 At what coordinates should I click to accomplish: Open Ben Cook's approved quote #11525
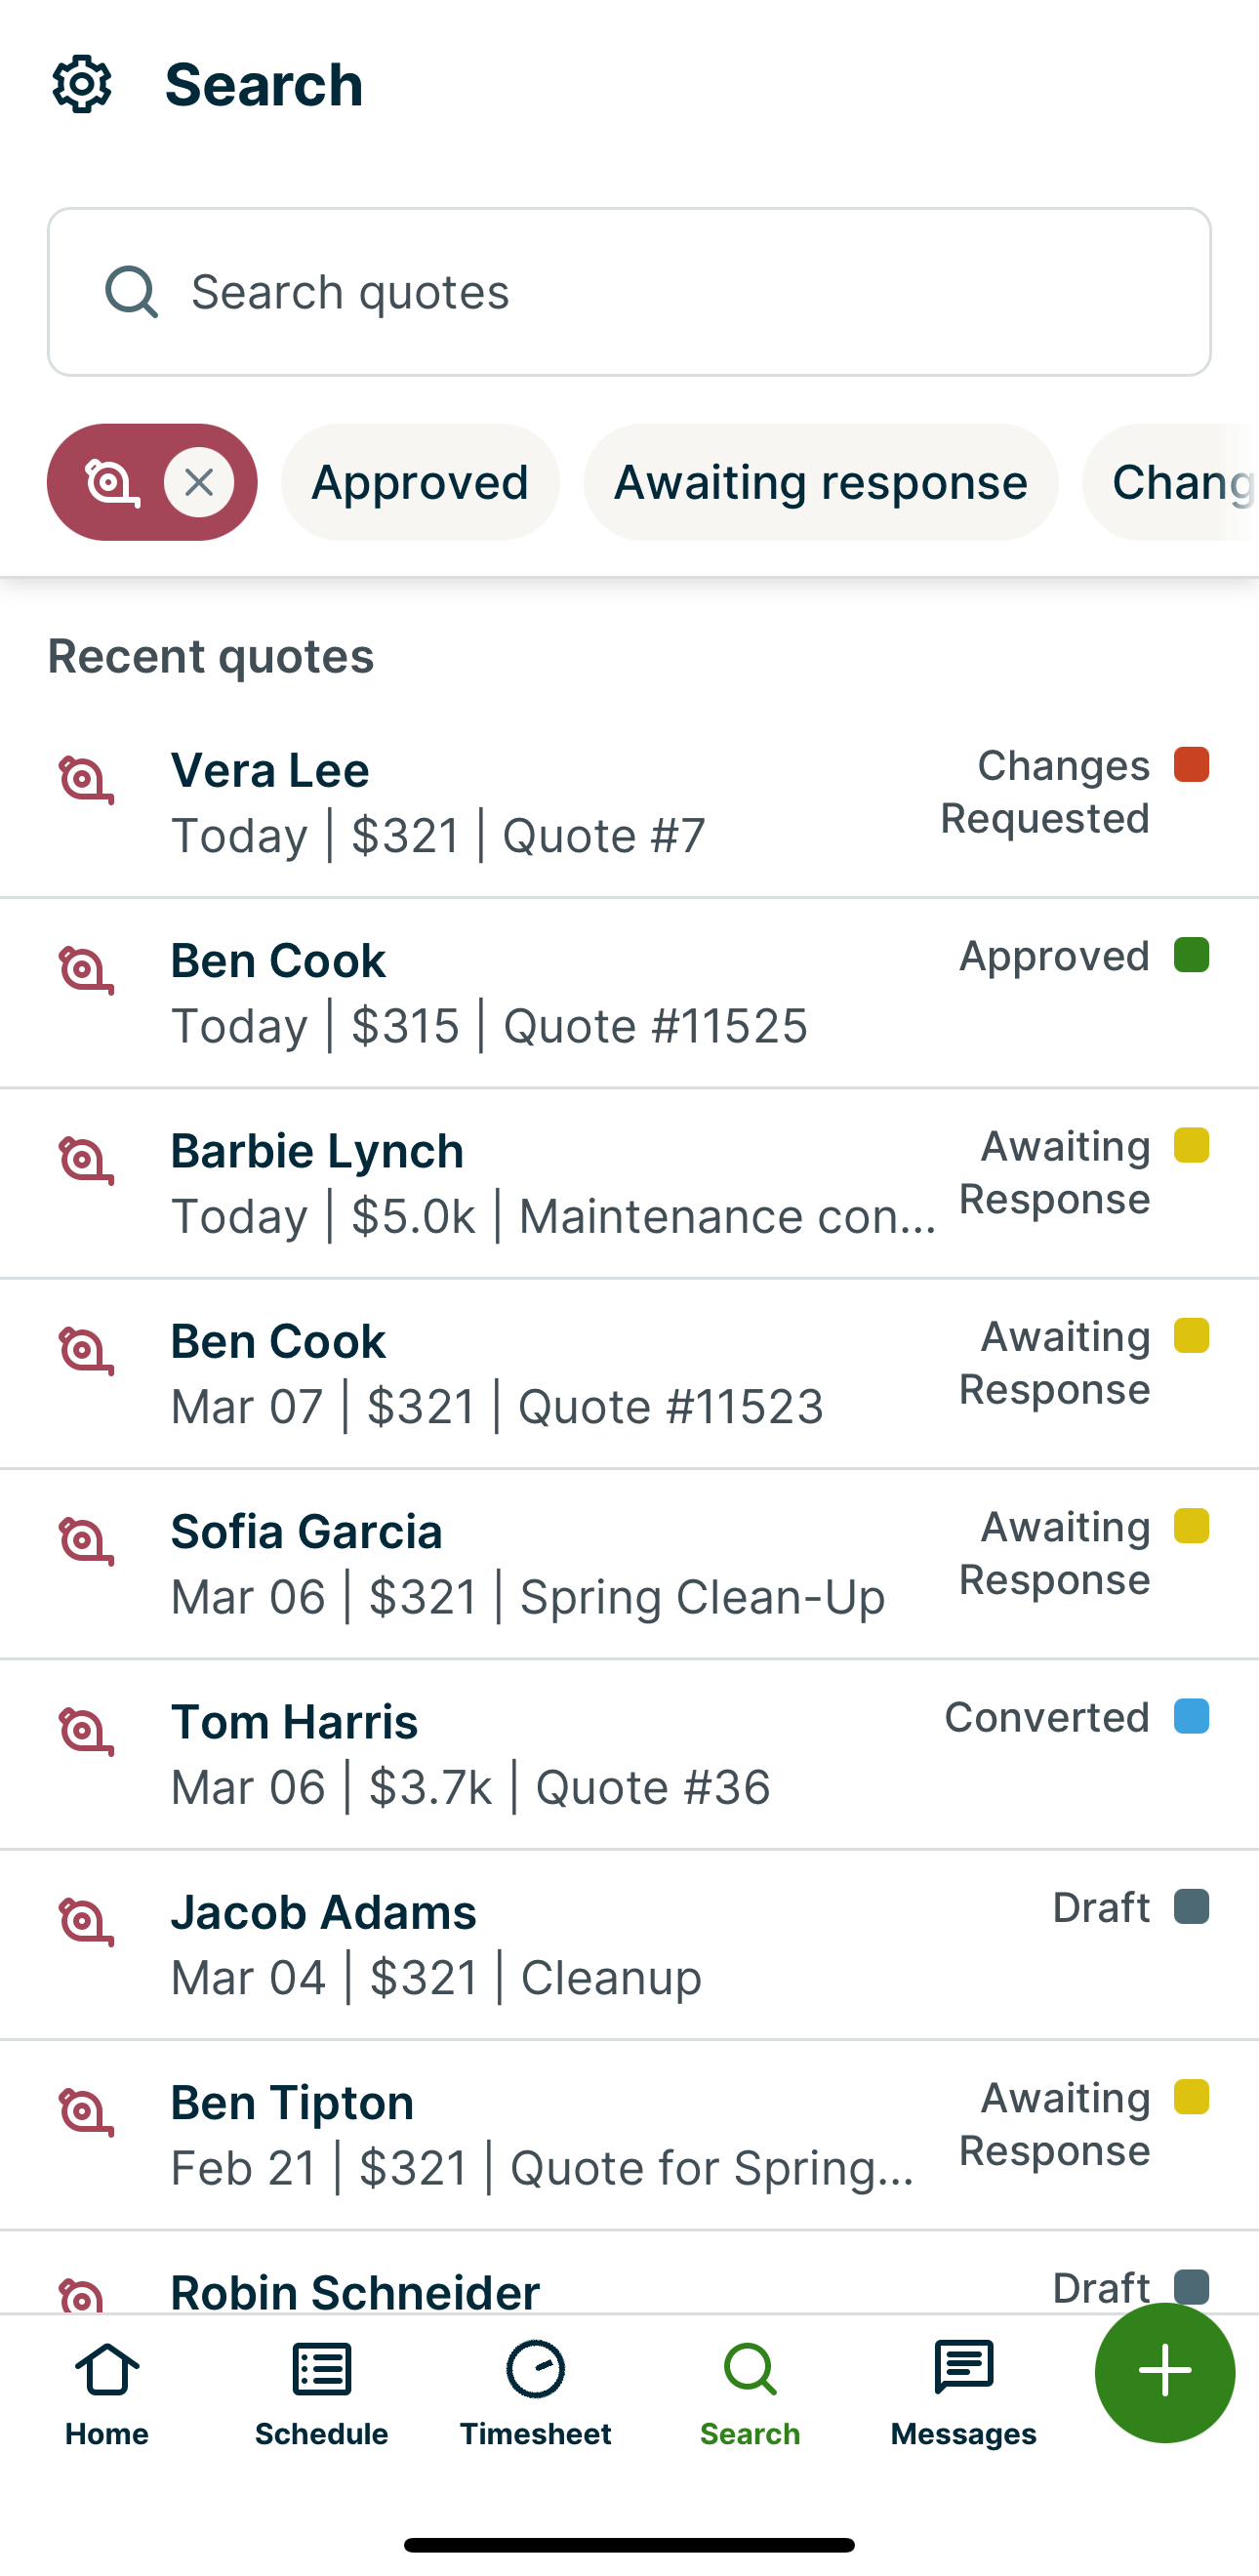click(x=560, y=993)
